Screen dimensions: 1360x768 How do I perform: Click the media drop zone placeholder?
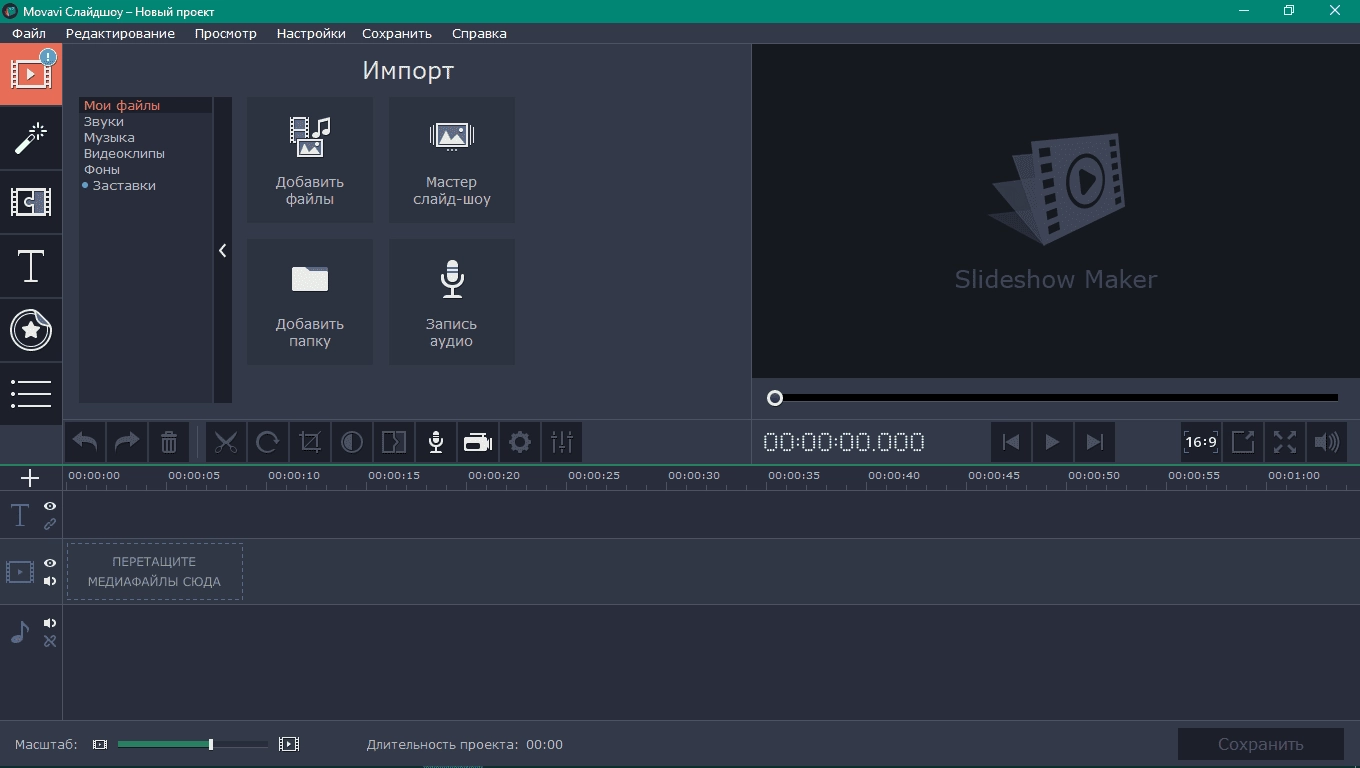pyautogui.click(x=154, y=571)
